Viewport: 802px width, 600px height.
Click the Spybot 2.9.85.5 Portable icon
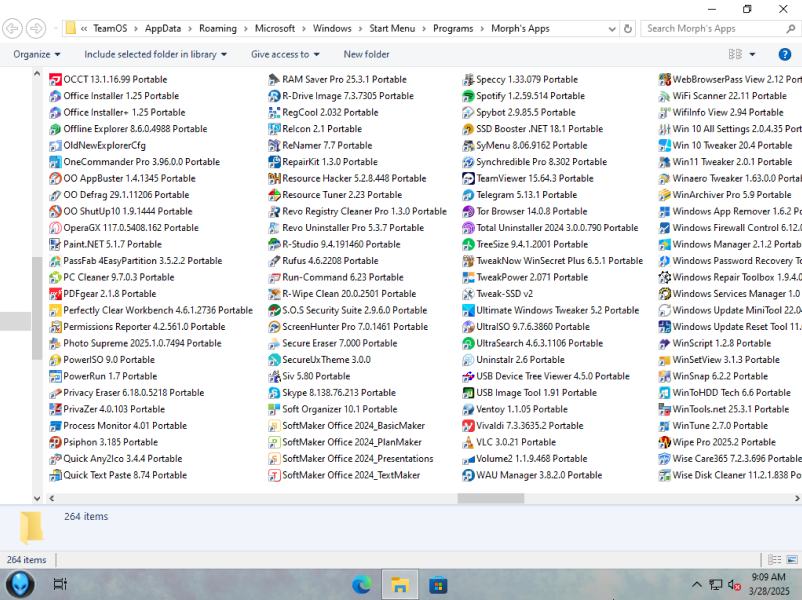[x=468, y=113]
